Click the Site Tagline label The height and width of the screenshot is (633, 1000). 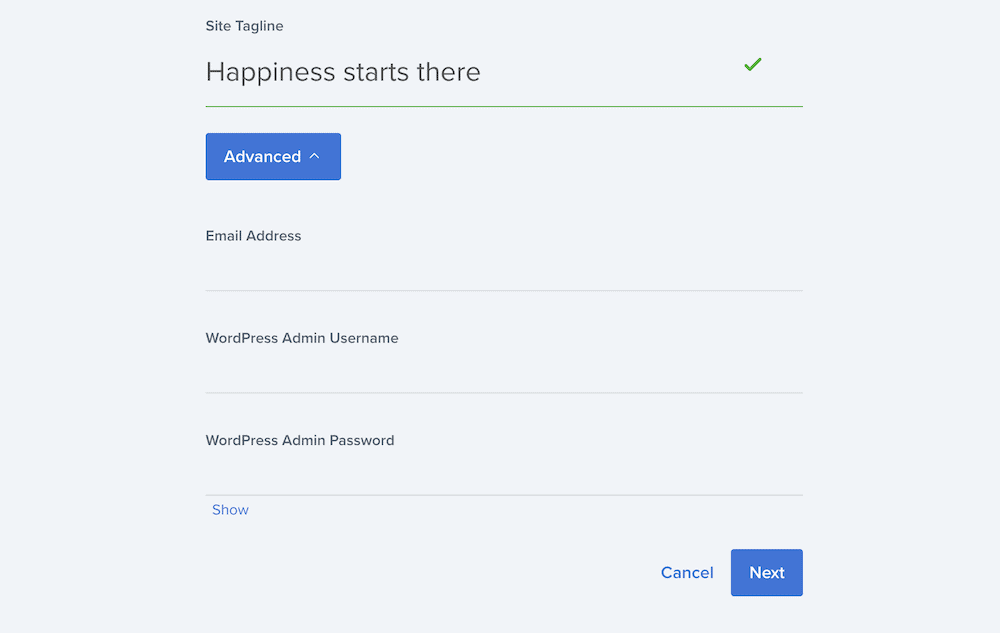(x=244, y=26)
